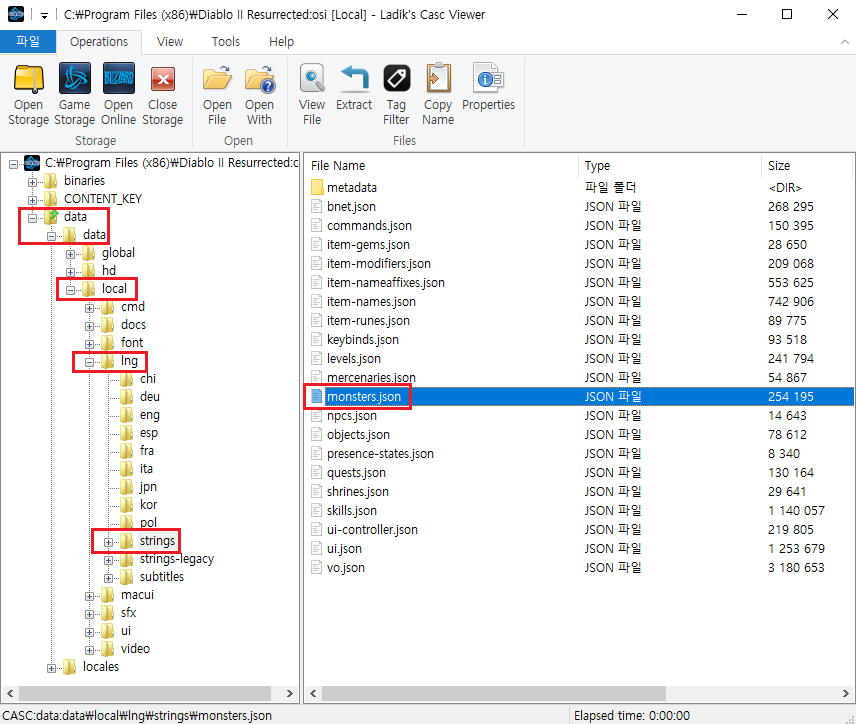Select the kor language folder
856x724 pixels.
[148, 505]
